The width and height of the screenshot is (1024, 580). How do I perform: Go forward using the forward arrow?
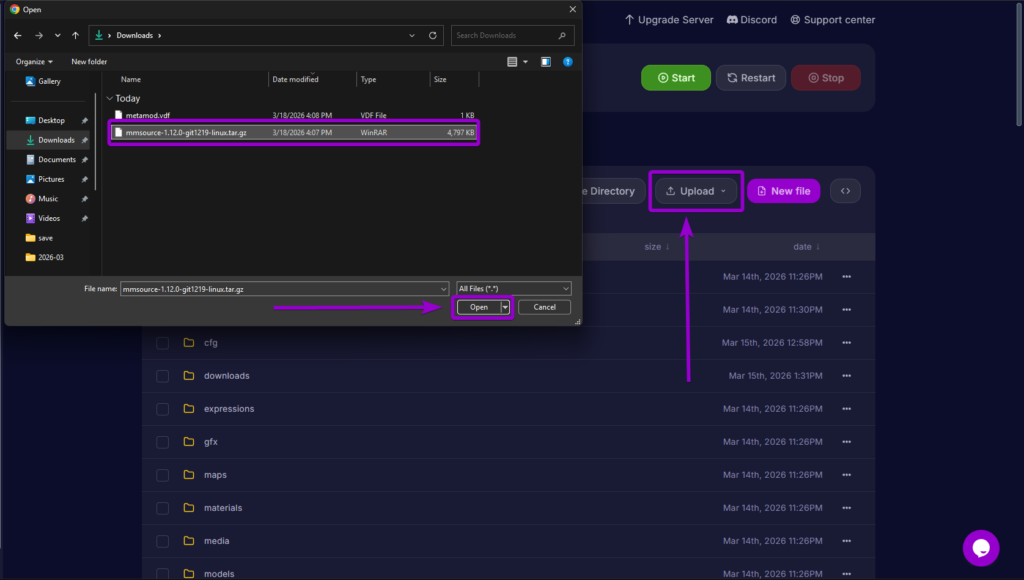38,35
